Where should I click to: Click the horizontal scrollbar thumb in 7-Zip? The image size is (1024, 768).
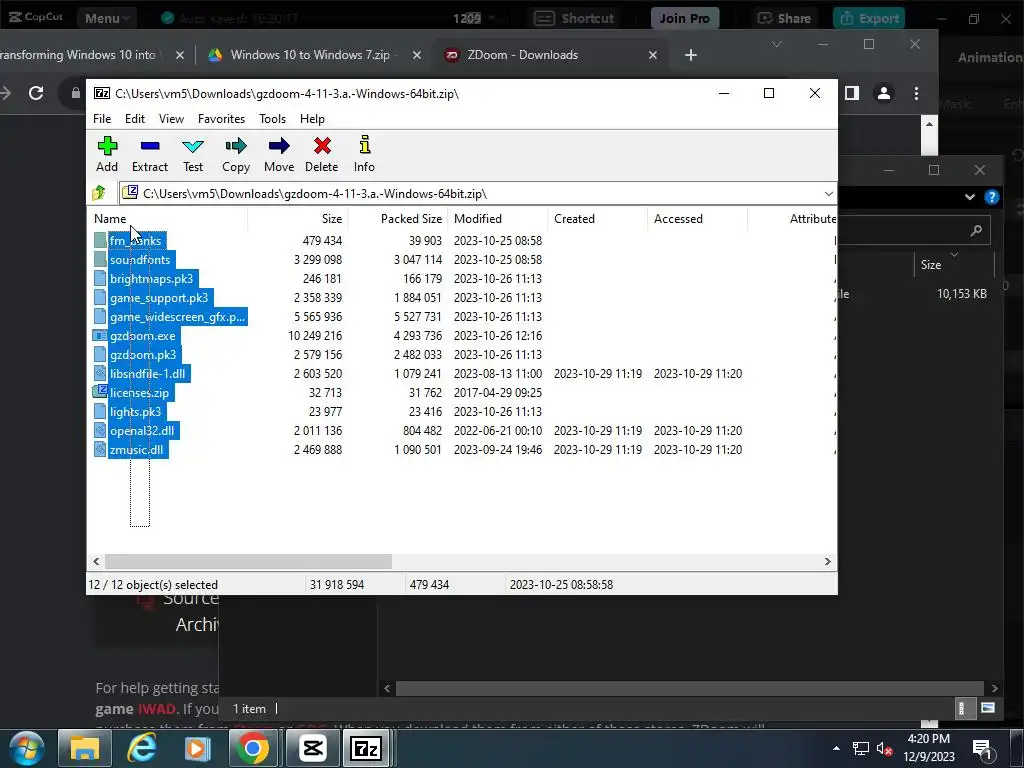coord(248,562)
